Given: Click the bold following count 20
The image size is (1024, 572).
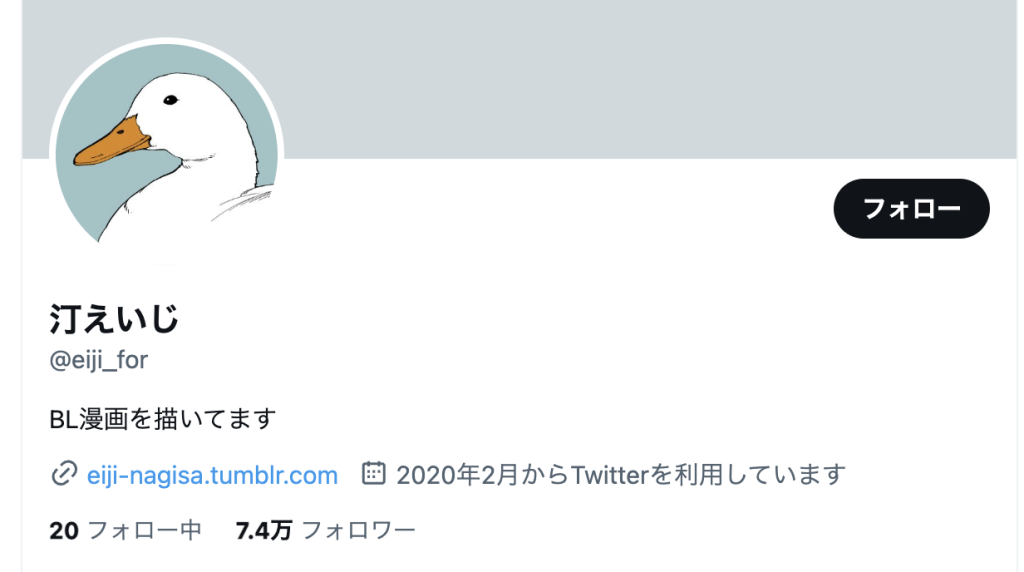Looking at the screenshot, I should pos(64,530).
